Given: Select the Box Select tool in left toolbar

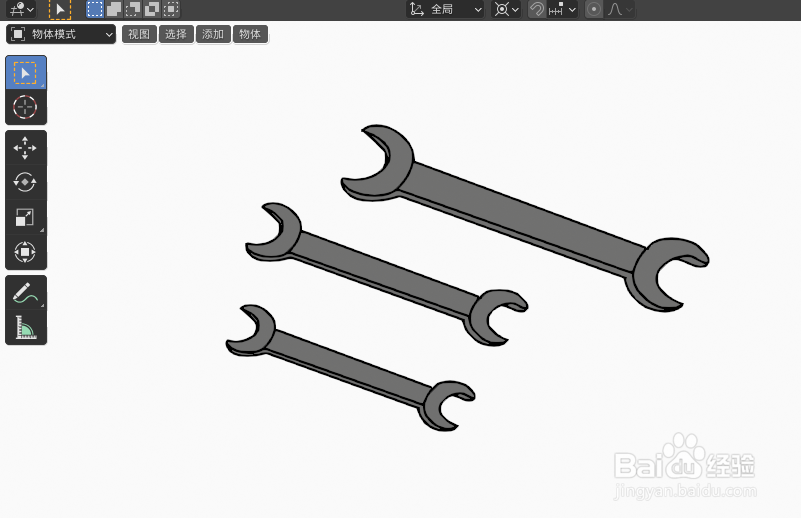Looking at the screenshot, I should [26, 73].
